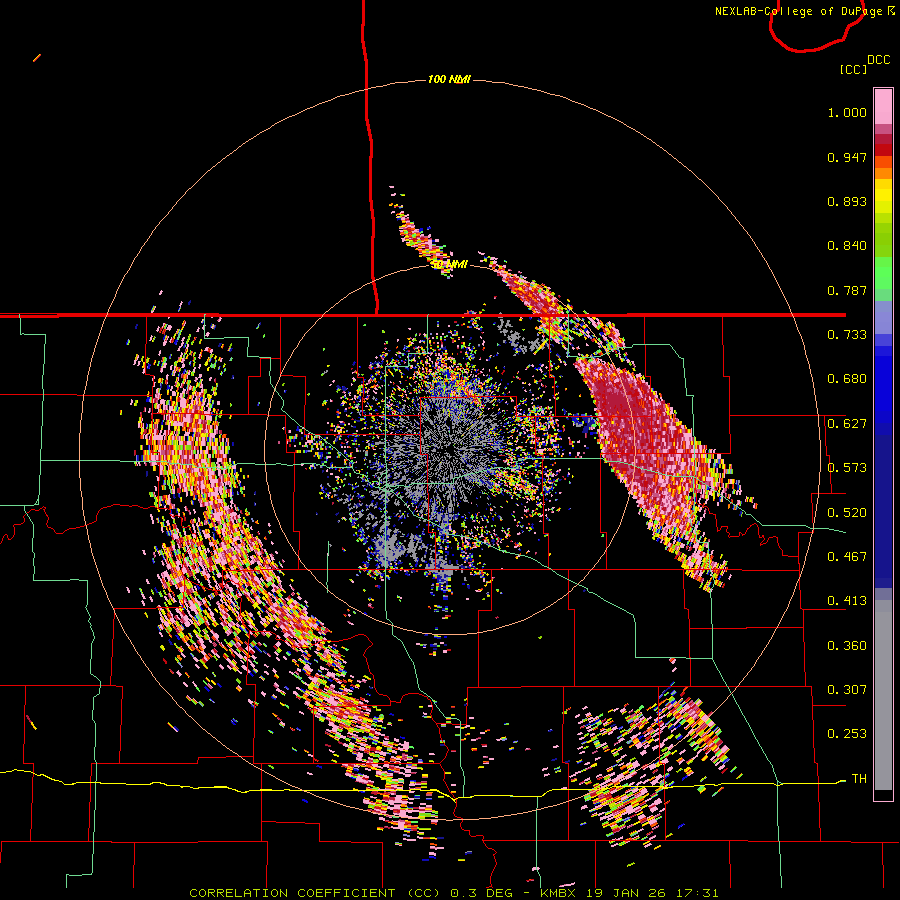The width and height of the screenshot is (900, 900).
Task: Click the 0.413 scale value
Action: pyautogui.click(x=847, y=601)
